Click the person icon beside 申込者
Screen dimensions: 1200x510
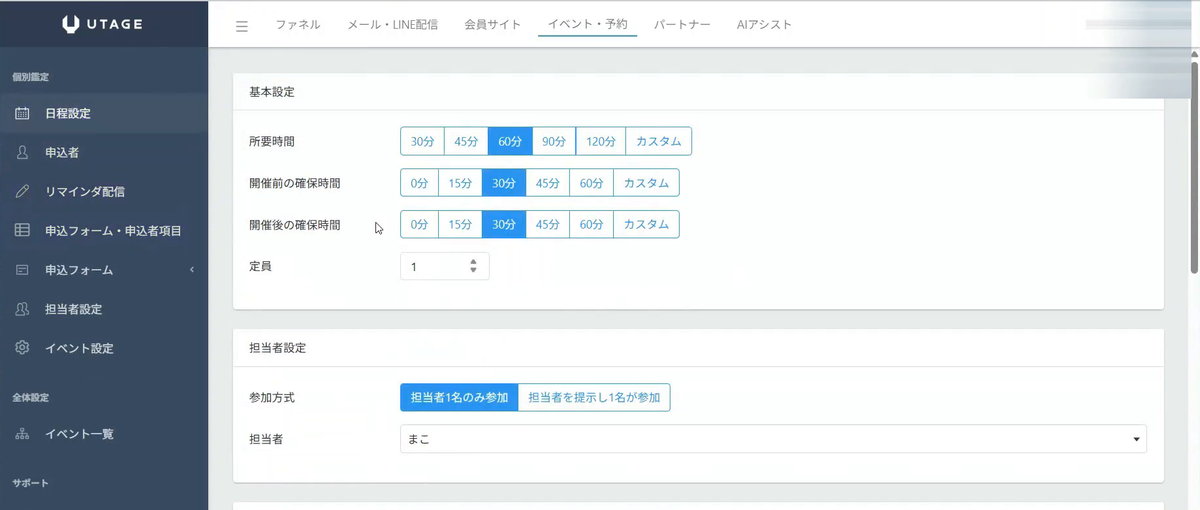[x=22, y=152]
